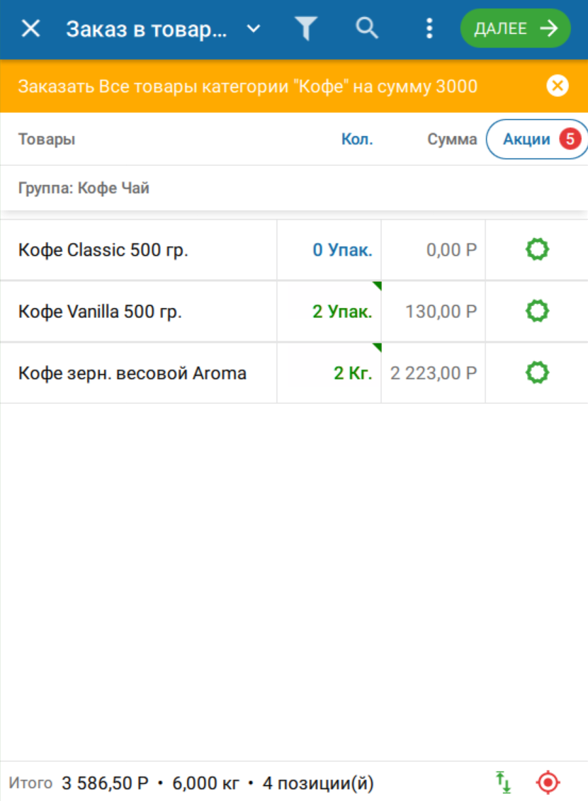588x801 pixels.
Task: Click the ДАЛЕЕ next button
Action: 515,29
